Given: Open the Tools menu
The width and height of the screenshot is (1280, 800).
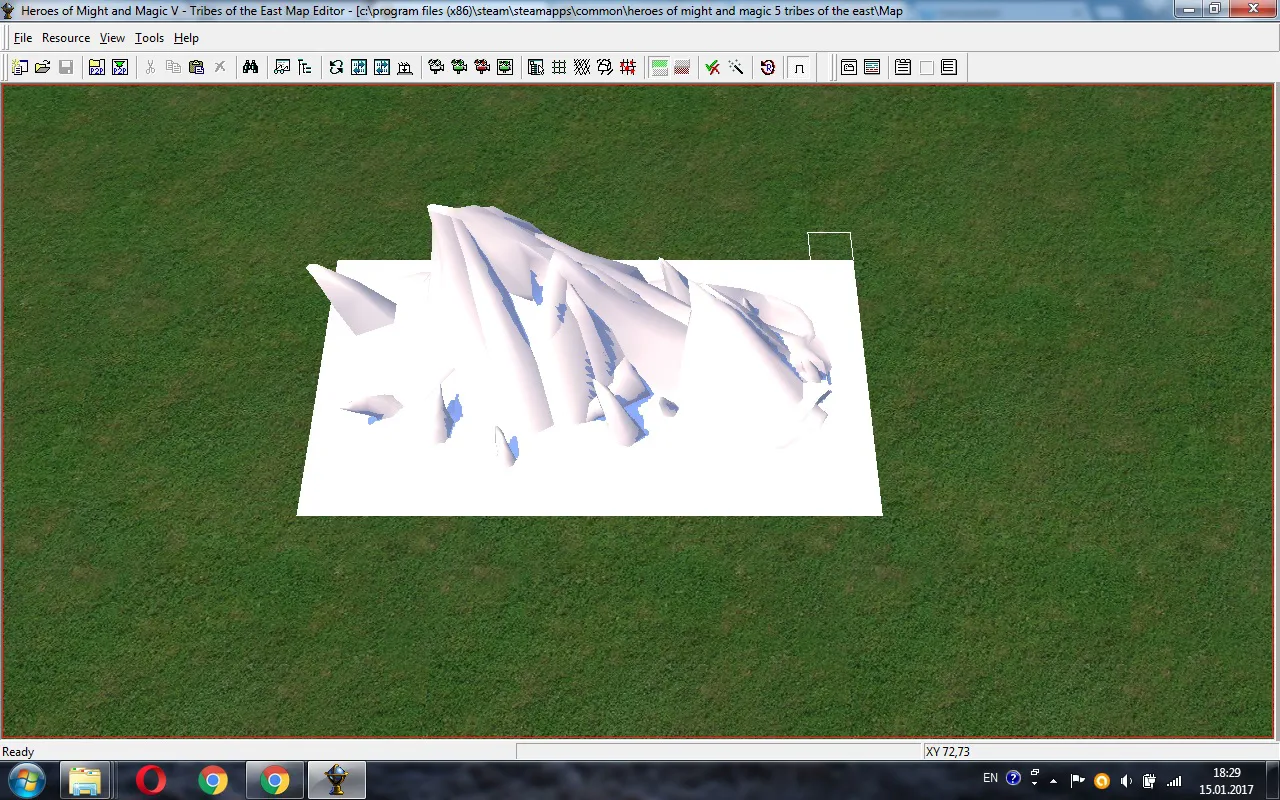Looking at the screenshot, I should coord(149,38).
